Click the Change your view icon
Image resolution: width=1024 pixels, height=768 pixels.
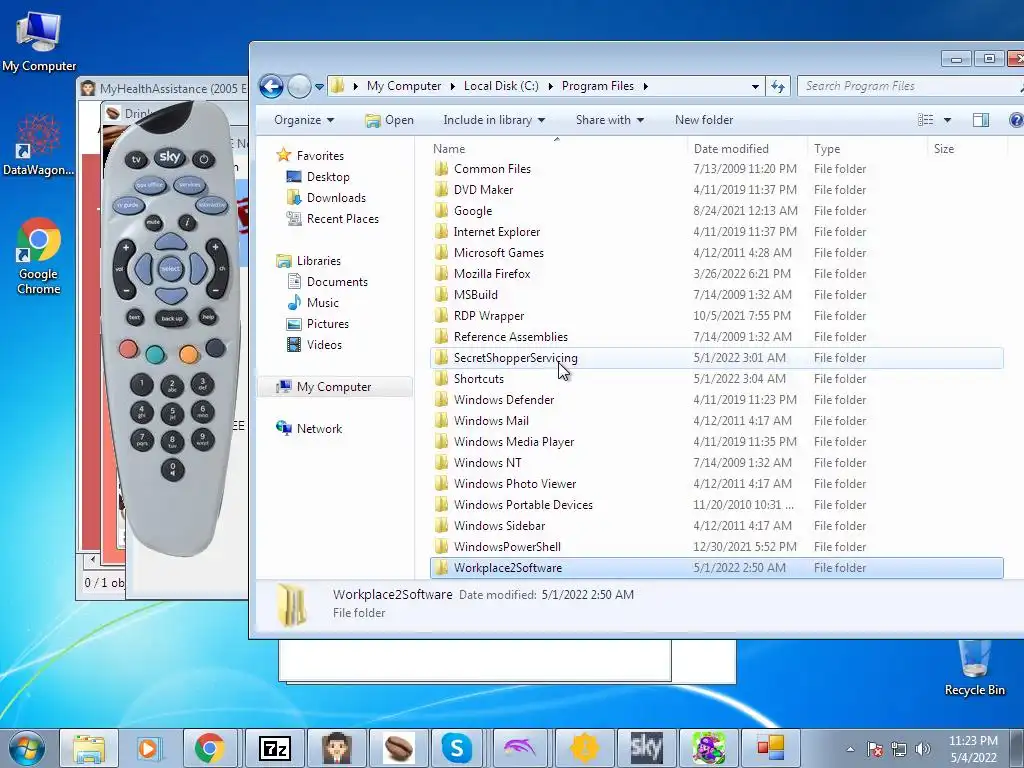925,120
